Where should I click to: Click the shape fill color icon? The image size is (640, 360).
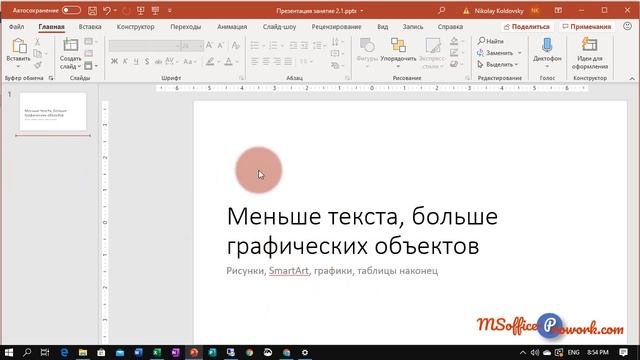454,41
